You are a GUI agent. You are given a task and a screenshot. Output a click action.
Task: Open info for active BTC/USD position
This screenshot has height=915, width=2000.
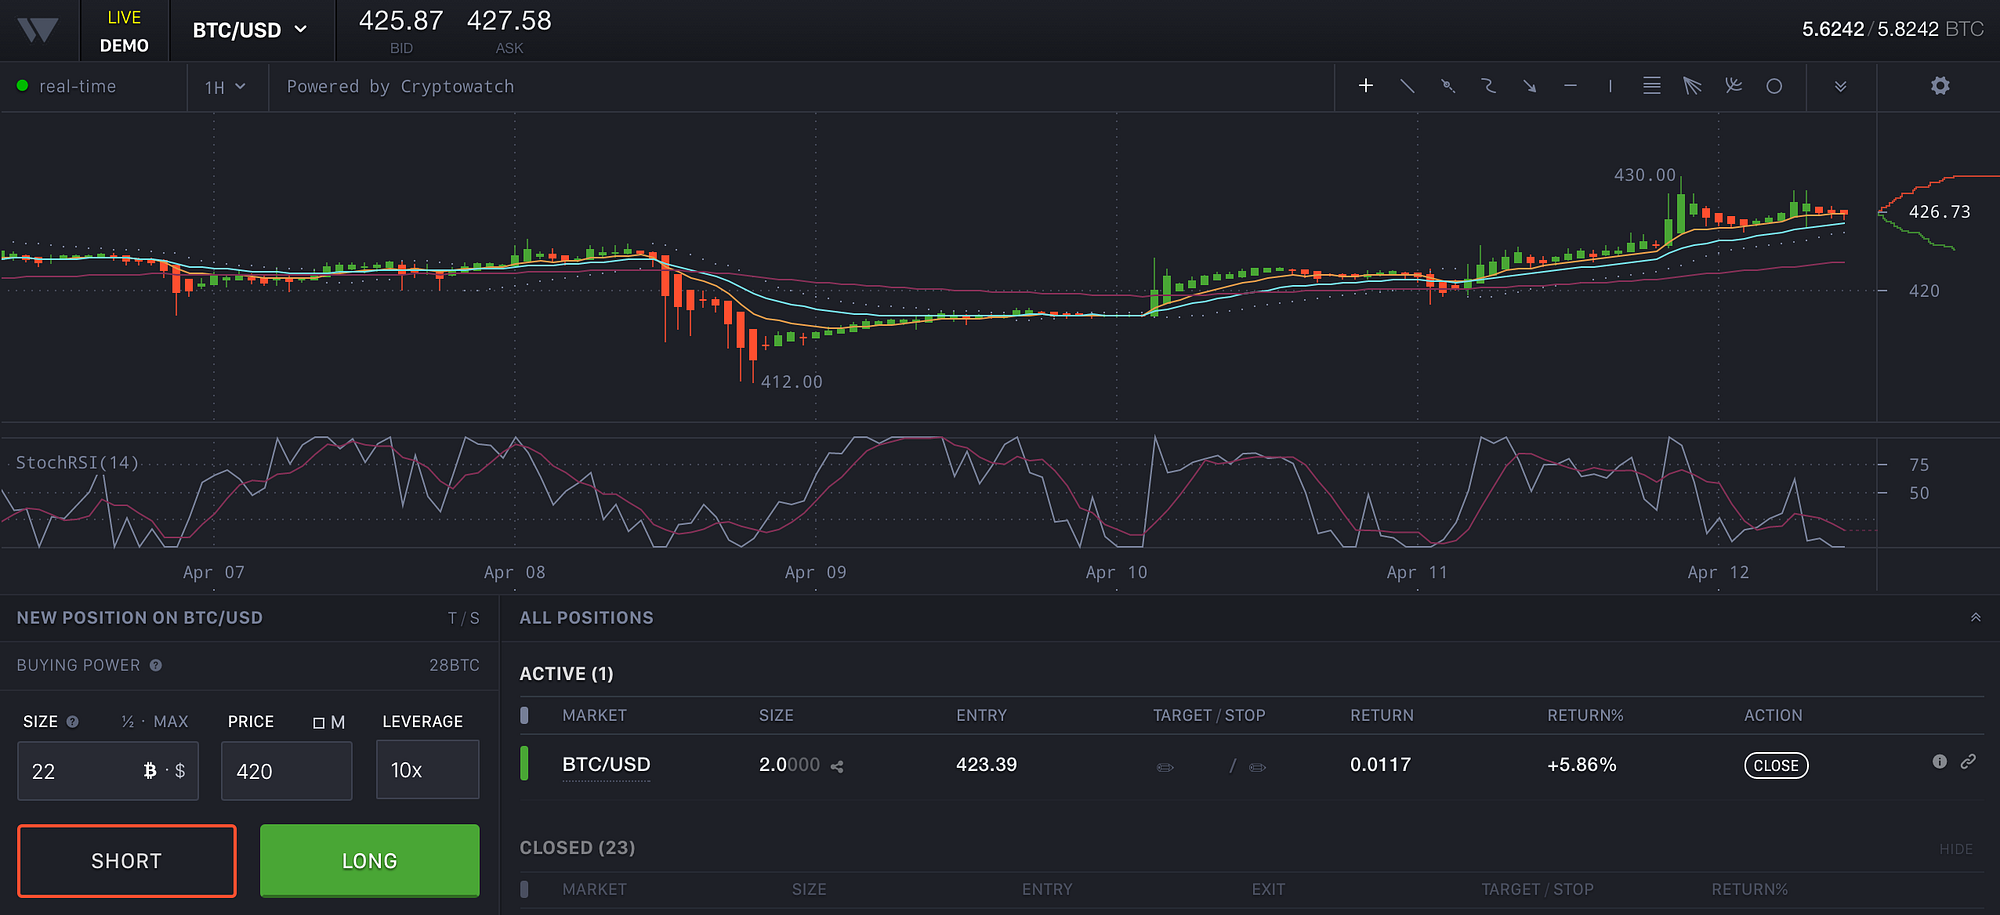[x=1940, y=762]
